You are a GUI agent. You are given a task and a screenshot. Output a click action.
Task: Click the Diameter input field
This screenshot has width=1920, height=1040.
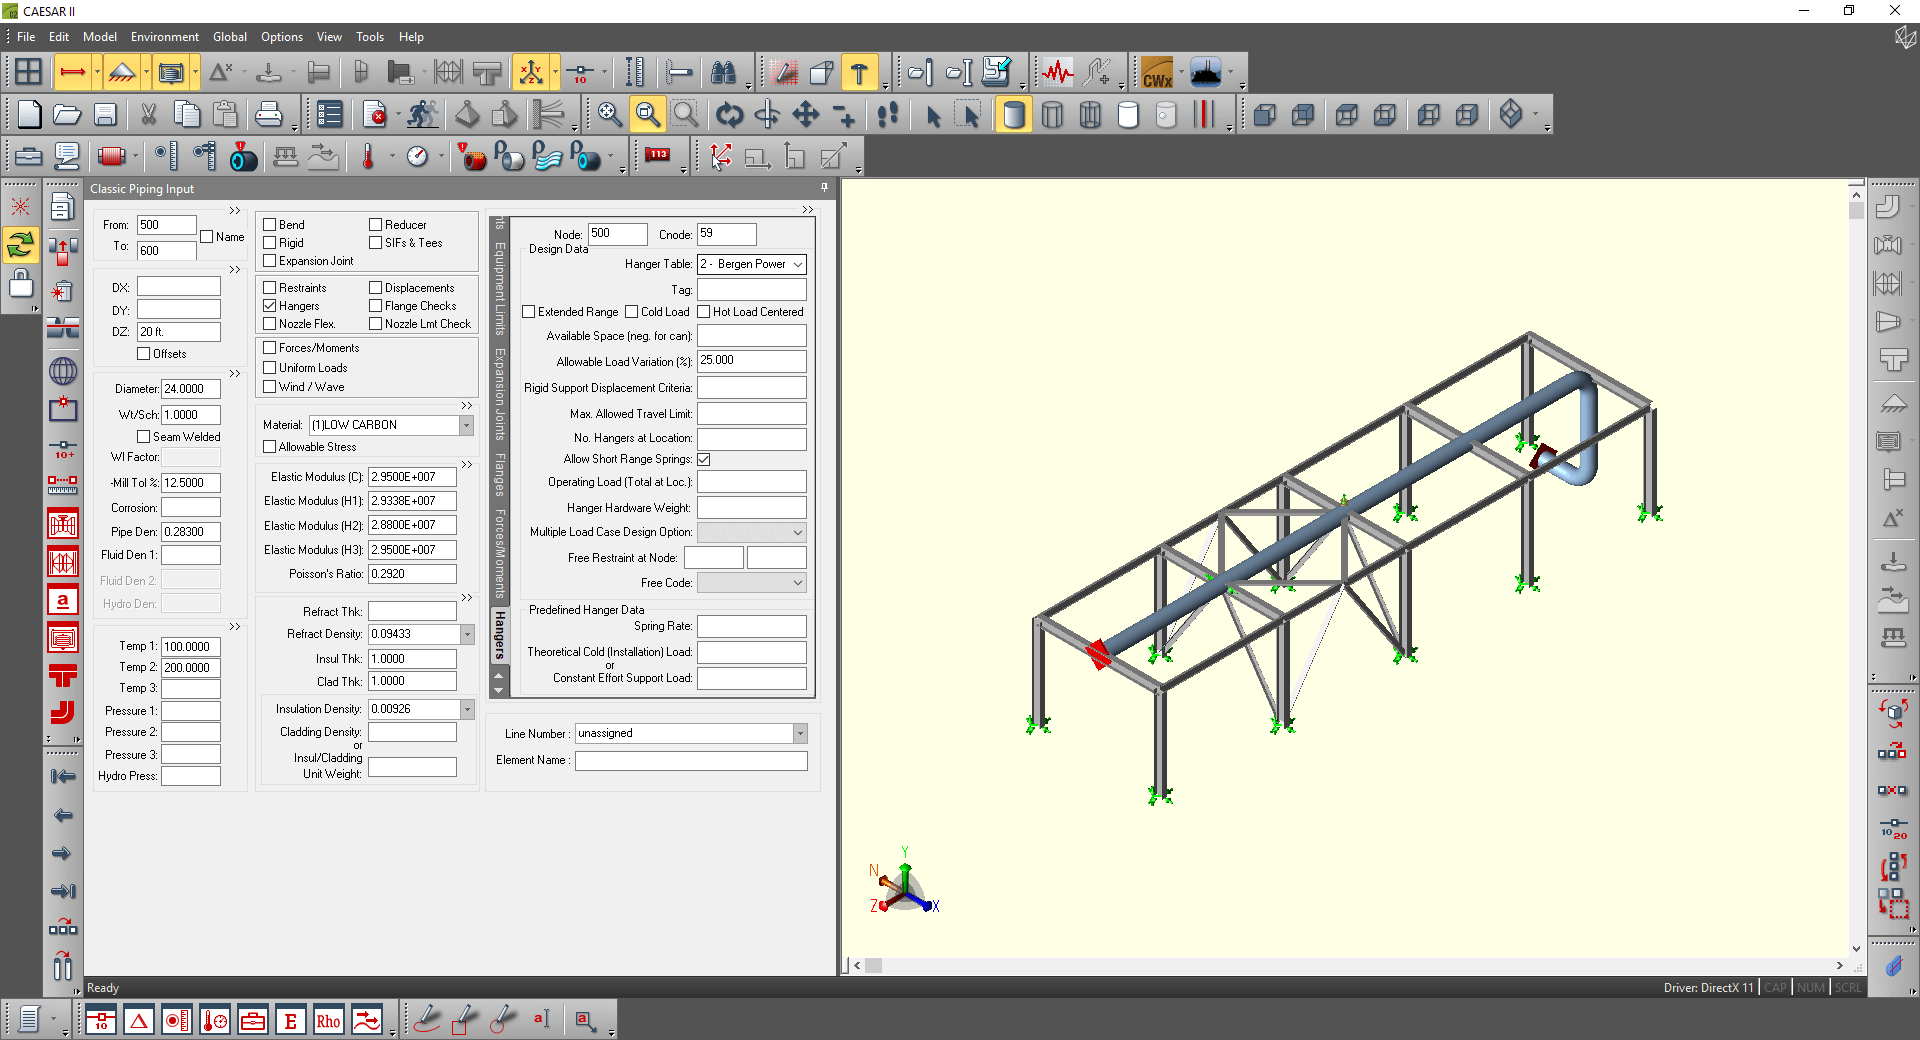(x=190, y=389)
